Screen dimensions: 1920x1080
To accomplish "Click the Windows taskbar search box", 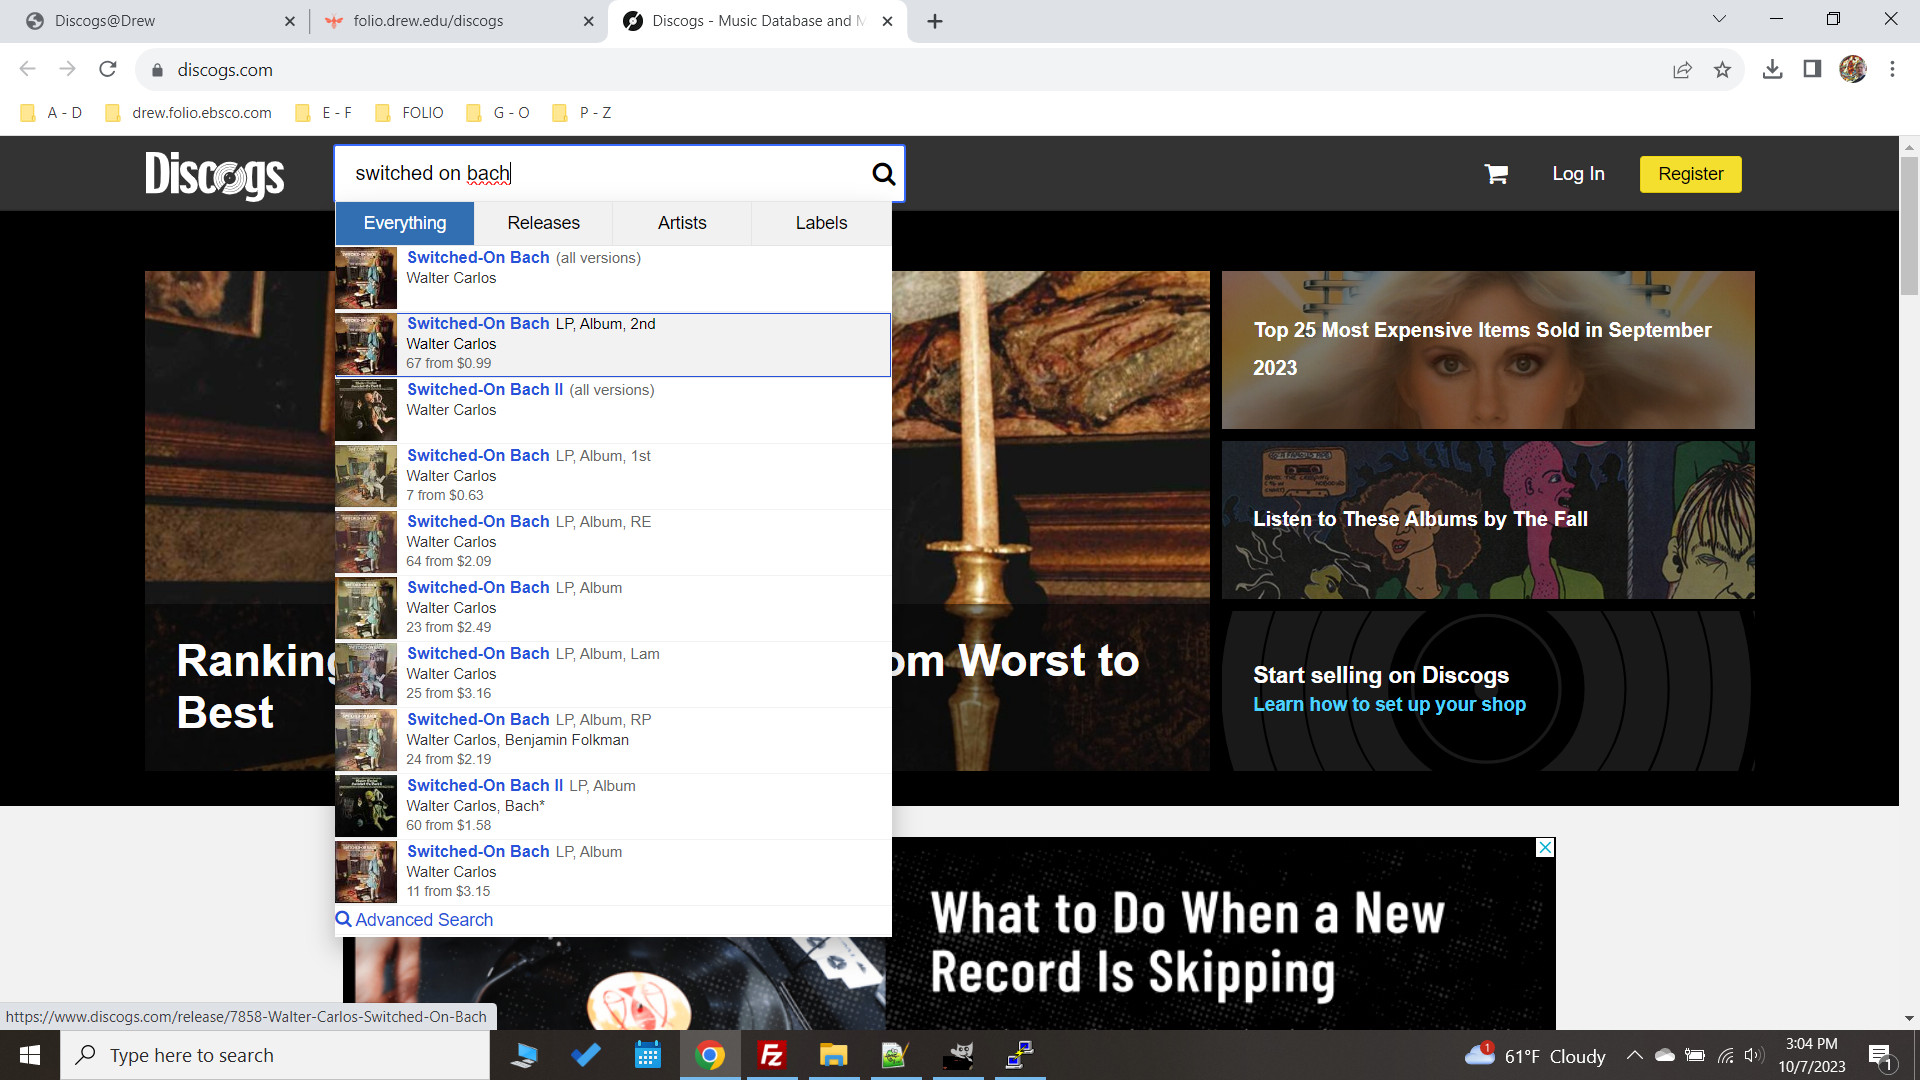I will pos(275,1055).
